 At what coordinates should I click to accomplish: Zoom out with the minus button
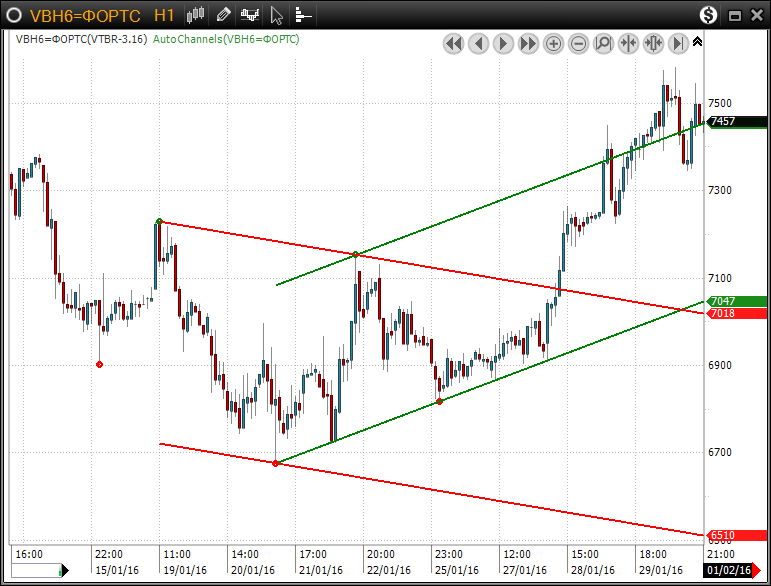click(x=578, y=43)
